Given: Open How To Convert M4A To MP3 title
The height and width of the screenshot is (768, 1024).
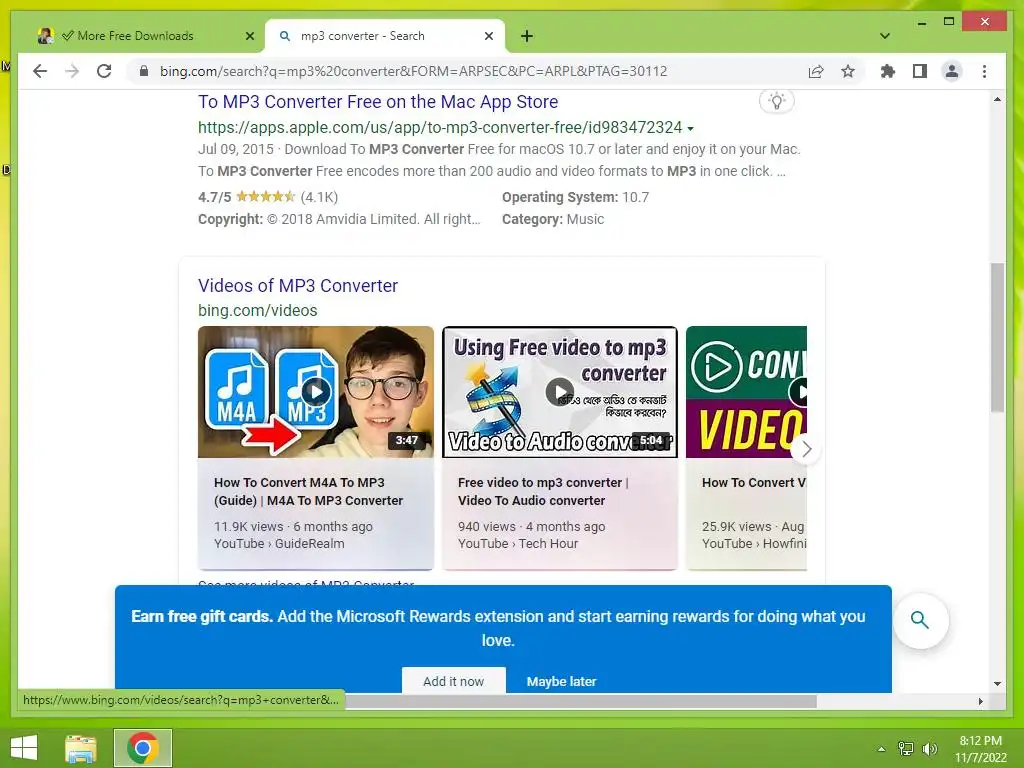Looking at the screenshot, I should point(308,491).
